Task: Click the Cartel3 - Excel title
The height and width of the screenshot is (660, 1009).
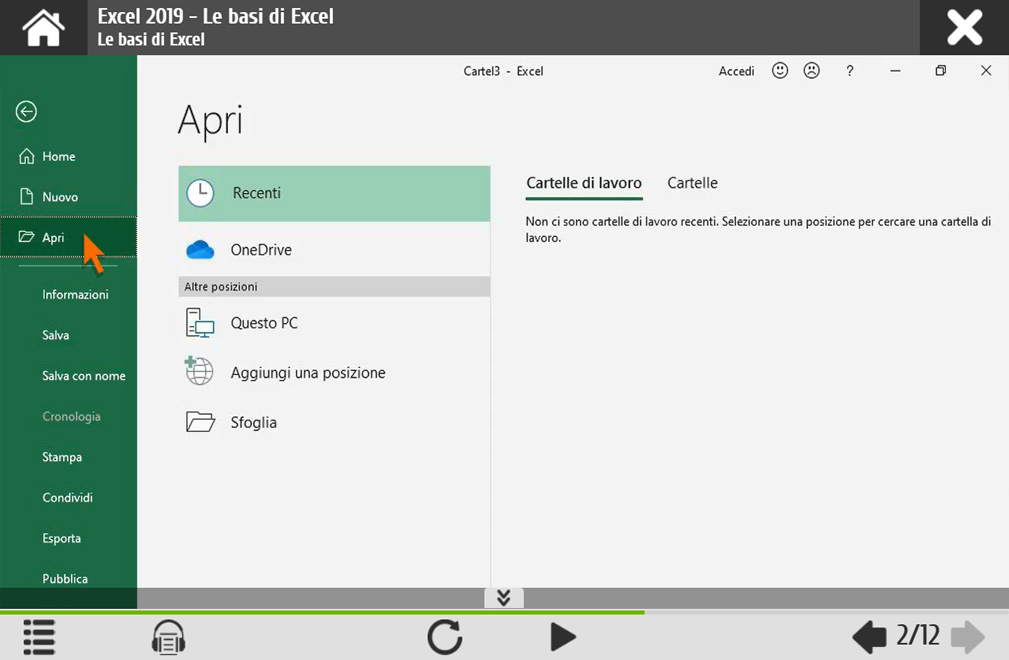Action: click(x=503, y=71)
